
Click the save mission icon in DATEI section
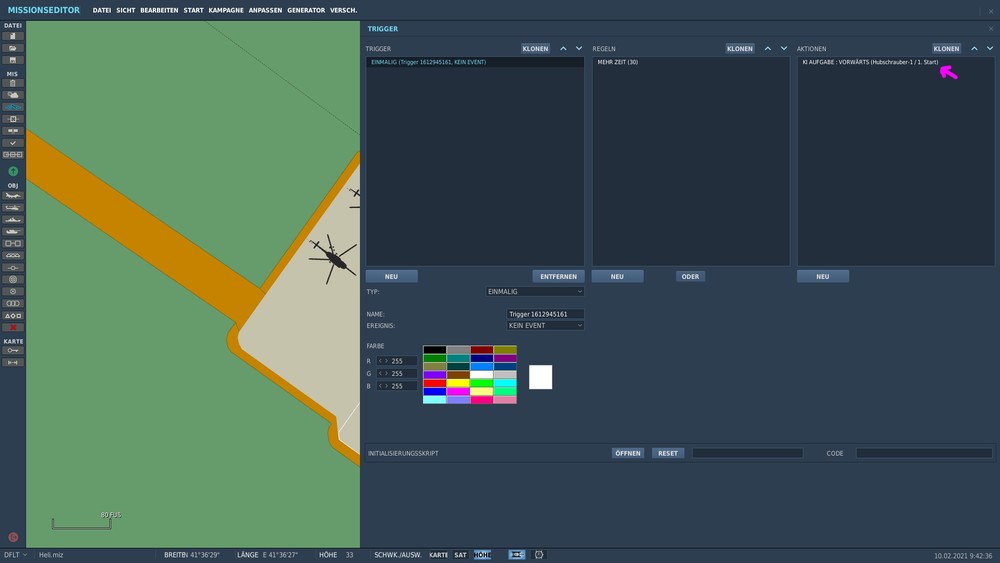(13, 60)
